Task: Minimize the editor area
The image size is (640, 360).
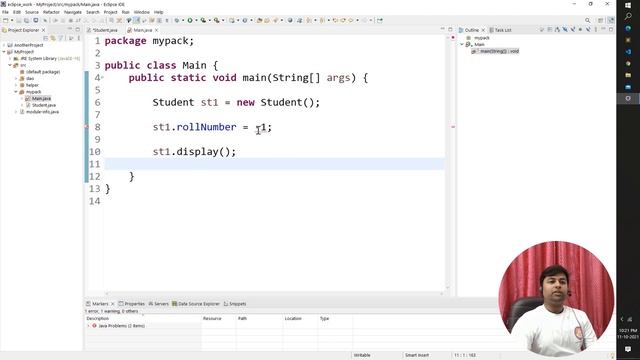Action: click(x=443, y=29)
